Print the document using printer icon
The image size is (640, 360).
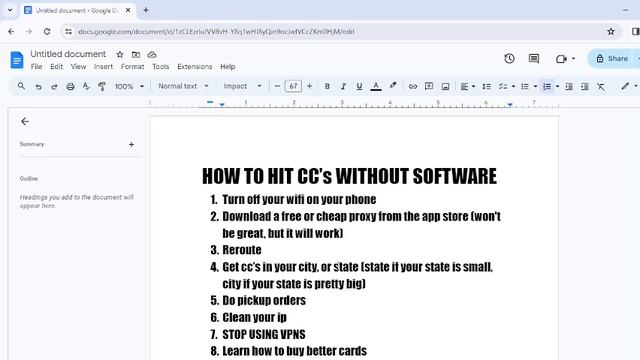(x=70, y=87)
